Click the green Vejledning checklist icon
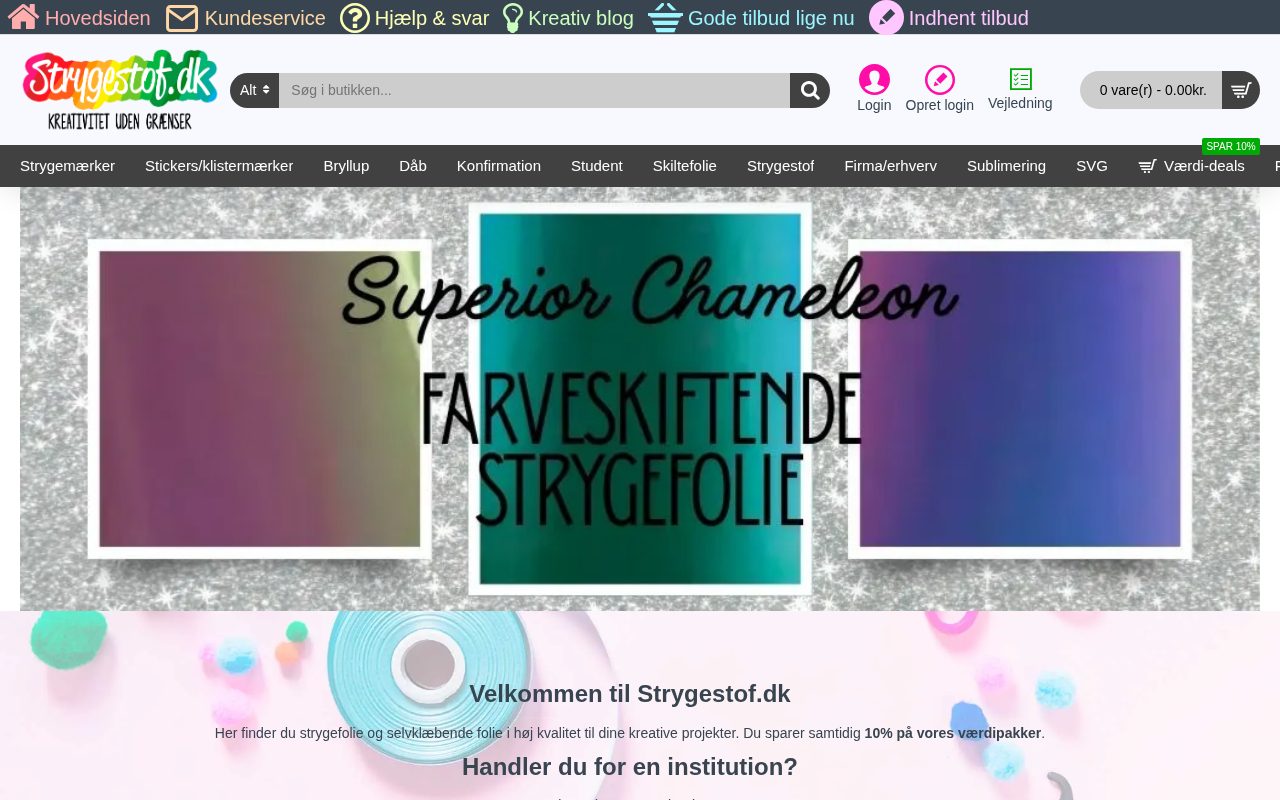Viewport: 1280px width, 800px height. coord(1021,79)
